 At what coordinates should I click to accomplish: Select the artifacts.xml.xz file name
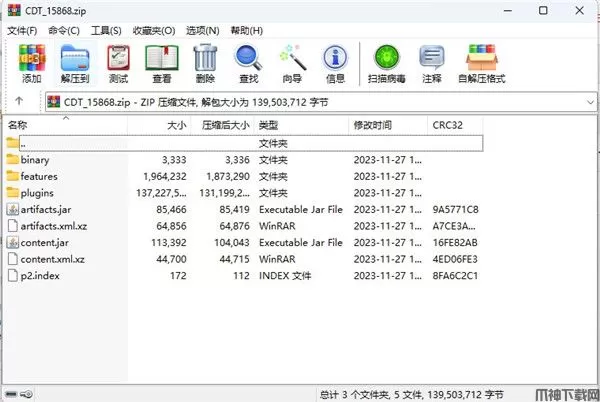54,226
